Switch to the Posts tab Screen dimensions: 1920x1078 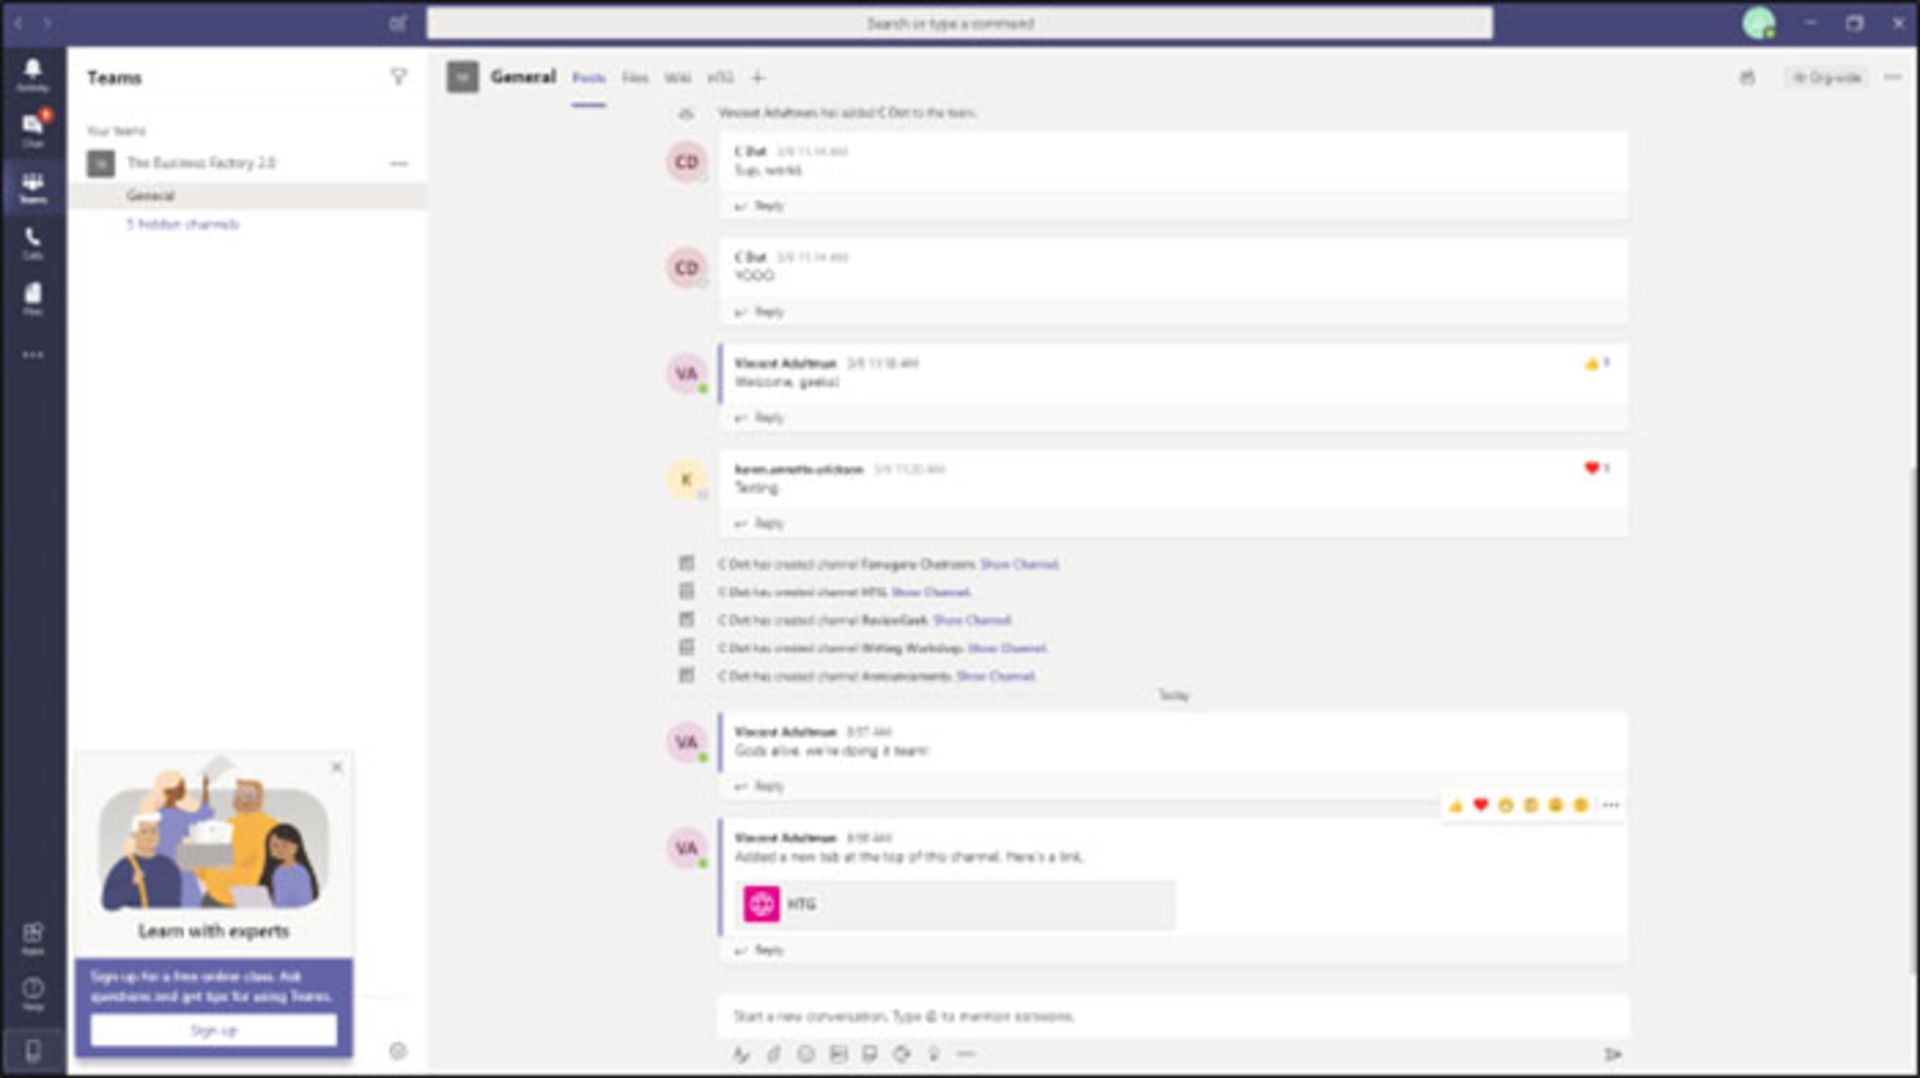point(588,78)
